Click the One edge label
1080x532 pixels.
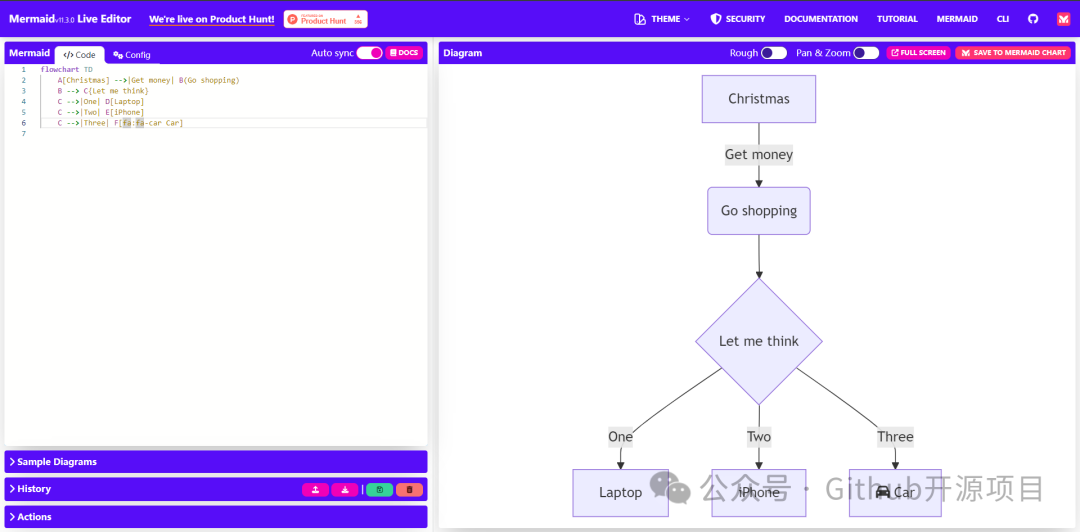(620, 437)
